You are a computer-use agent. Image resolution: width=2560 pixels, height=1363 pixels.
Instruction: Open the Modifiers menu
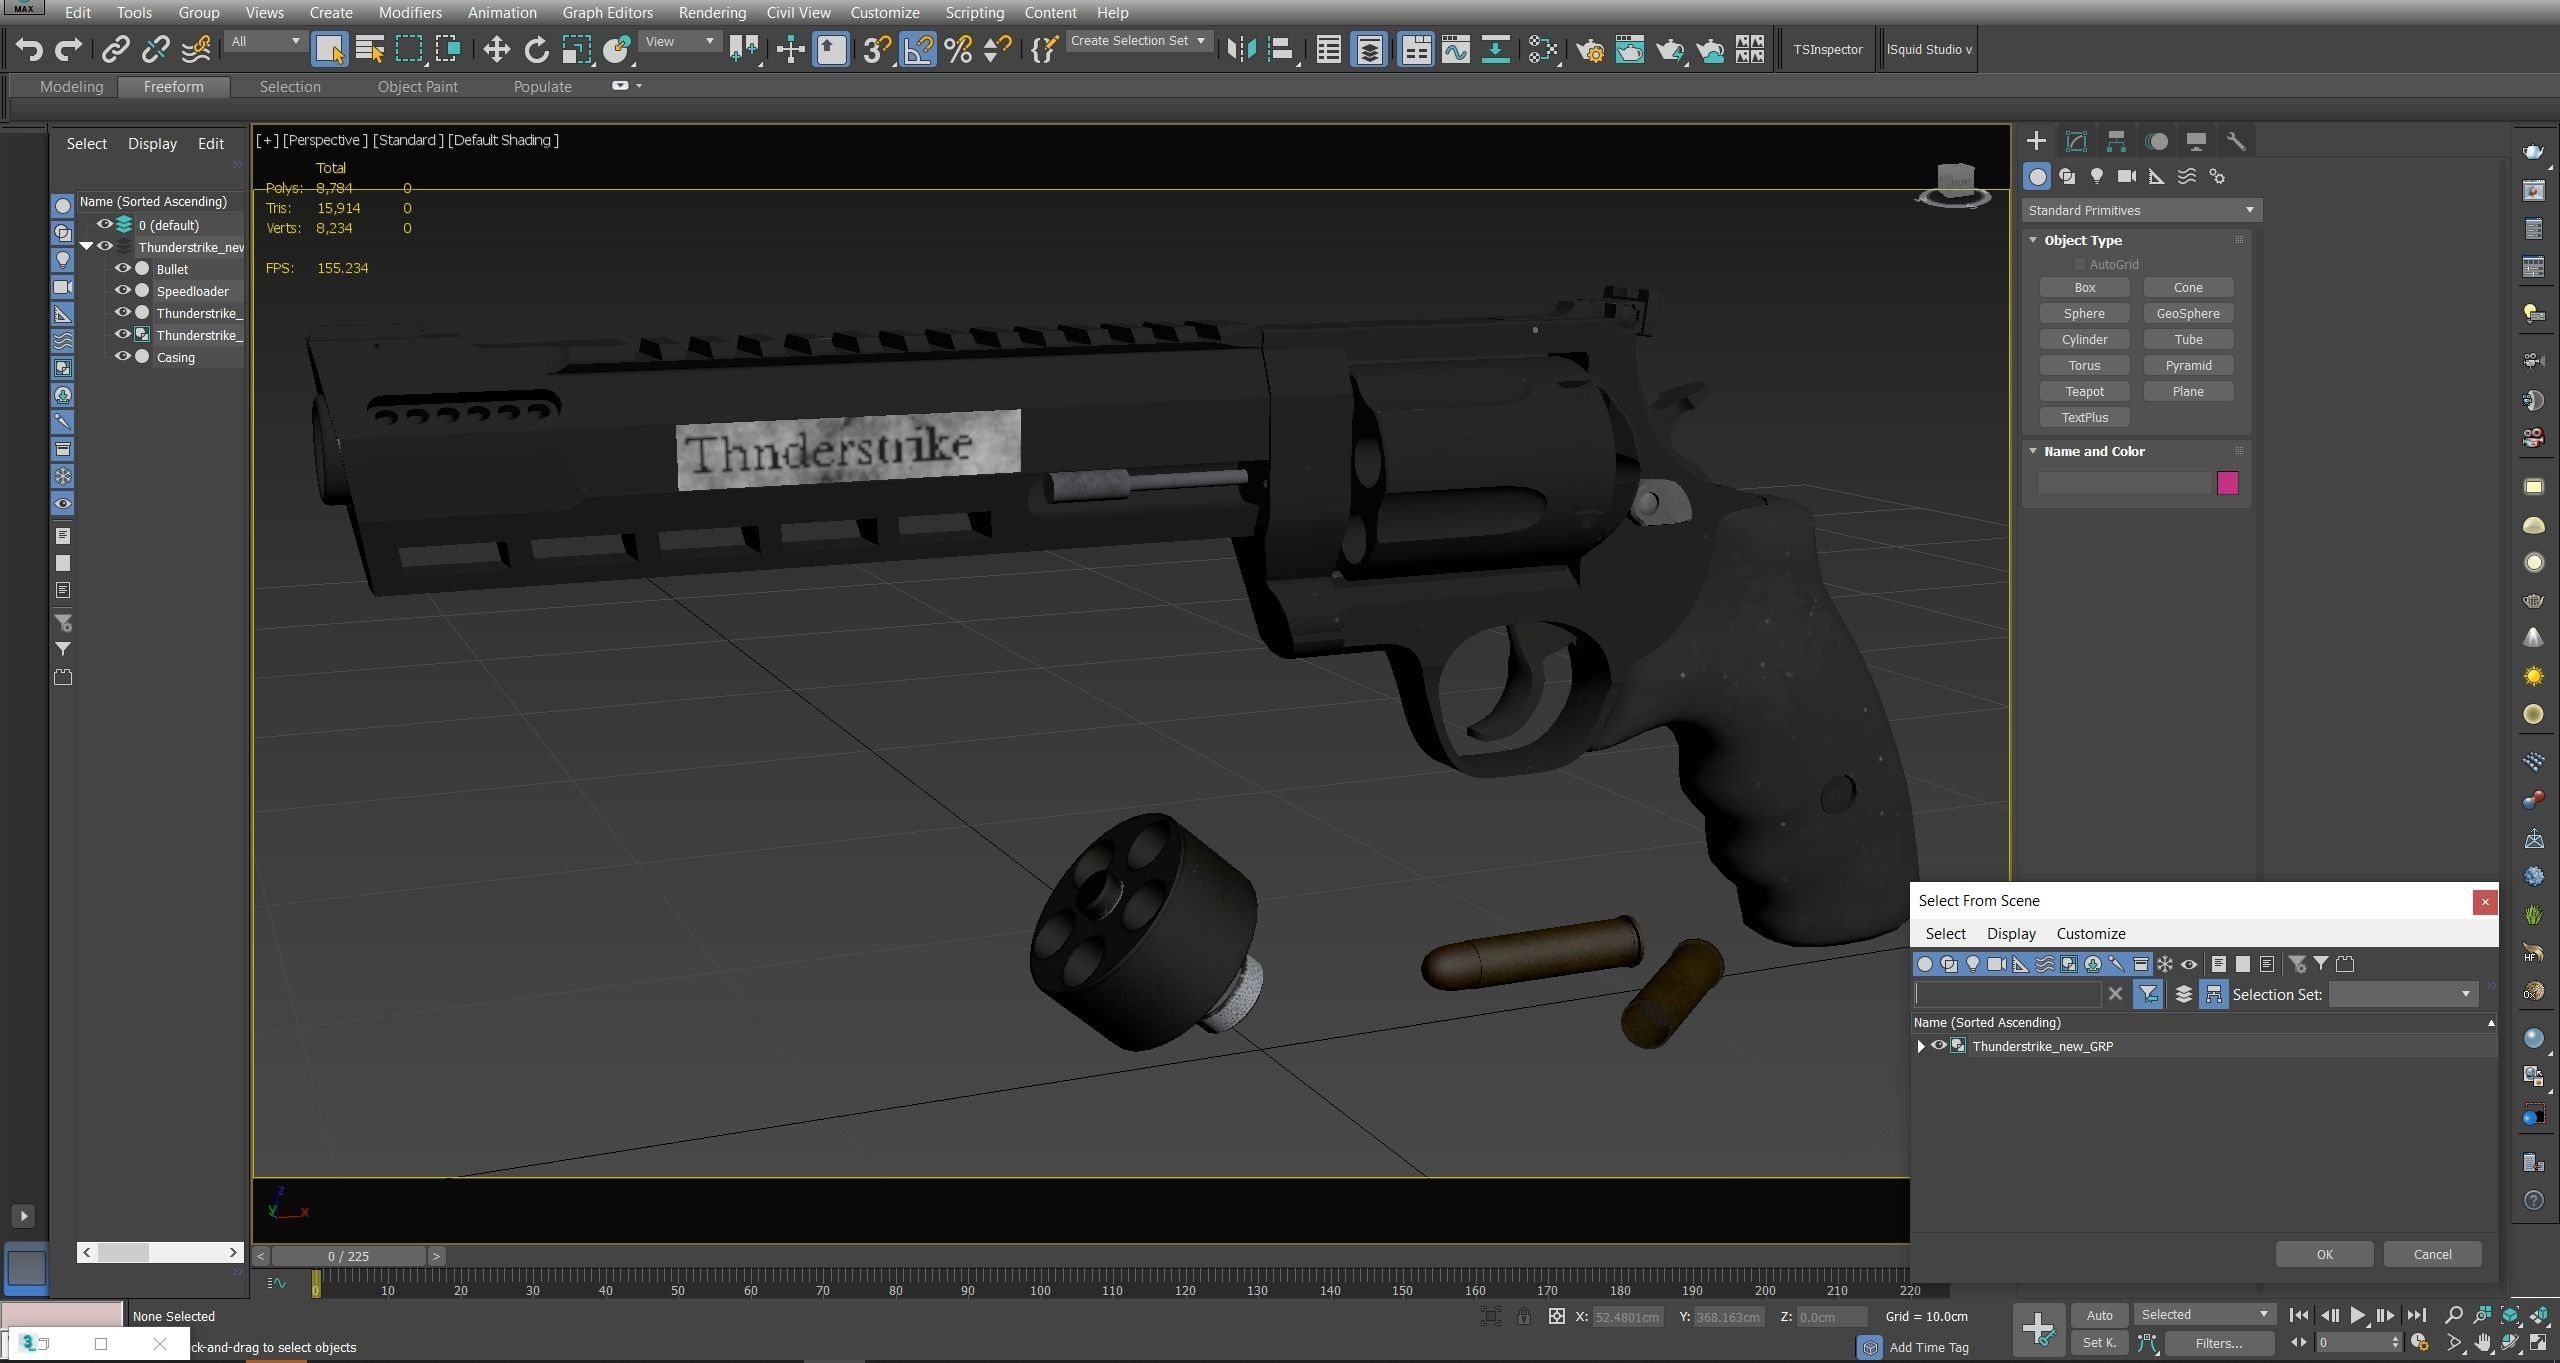tap(410, 13)
